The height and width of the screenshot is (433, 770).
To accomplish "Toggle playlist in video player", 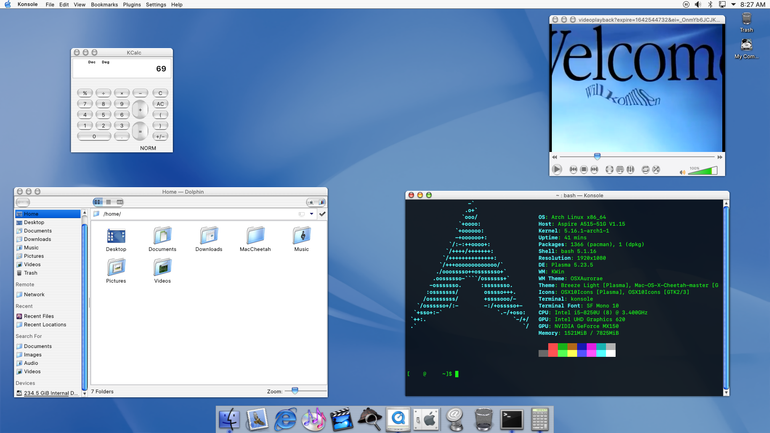I will click(620, 169).
